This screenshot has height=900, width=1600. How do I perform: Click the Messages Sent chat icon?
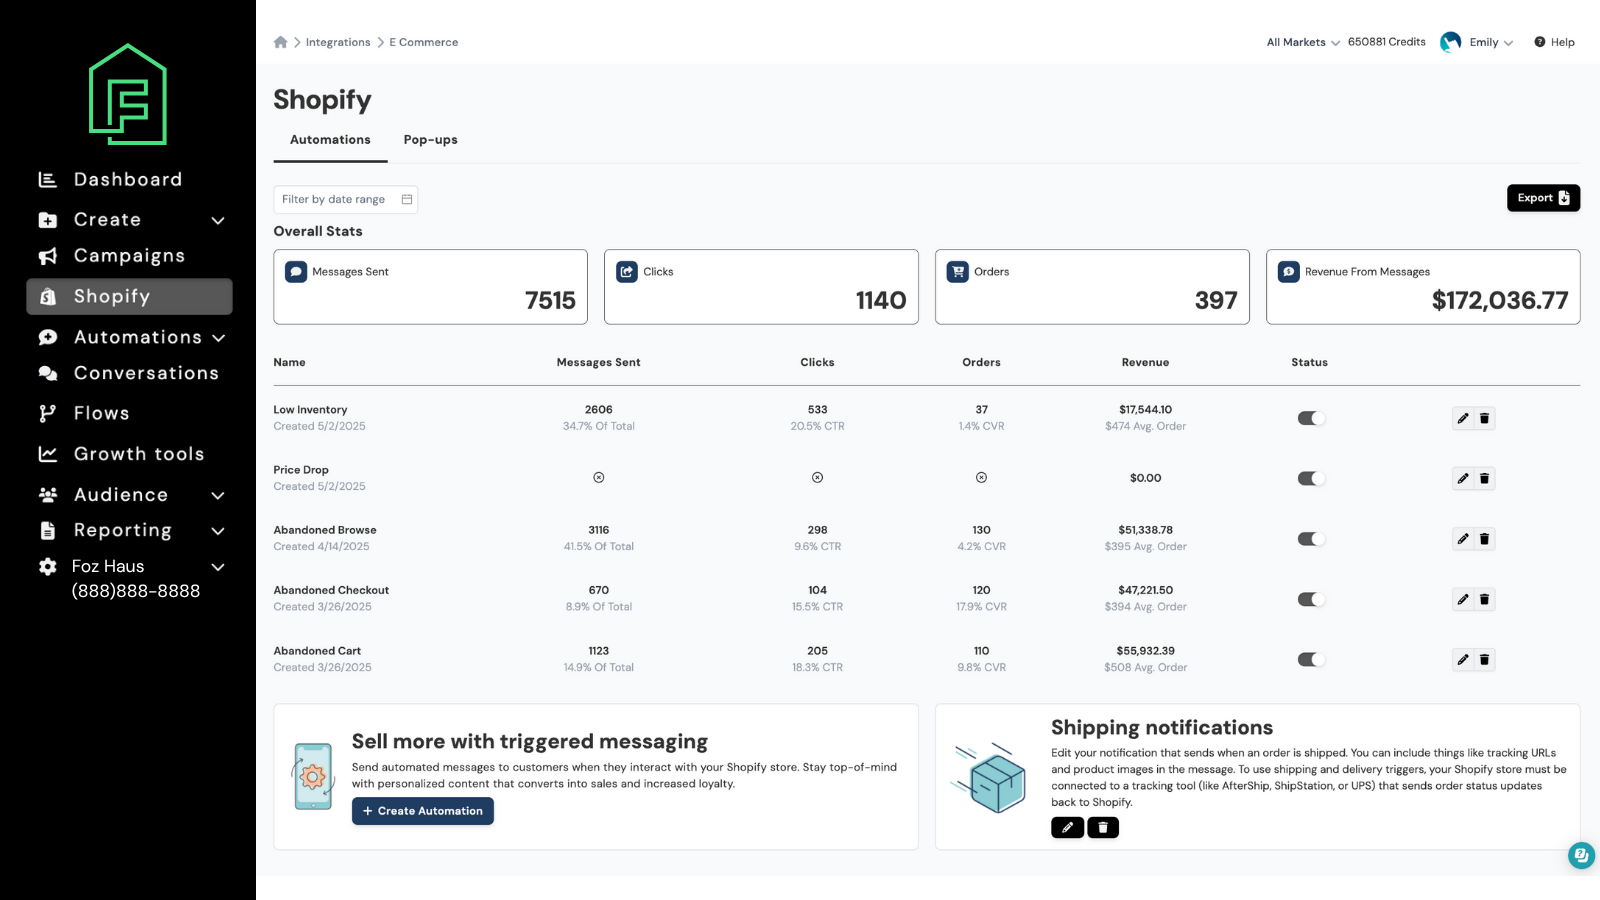tap(296, 272)
